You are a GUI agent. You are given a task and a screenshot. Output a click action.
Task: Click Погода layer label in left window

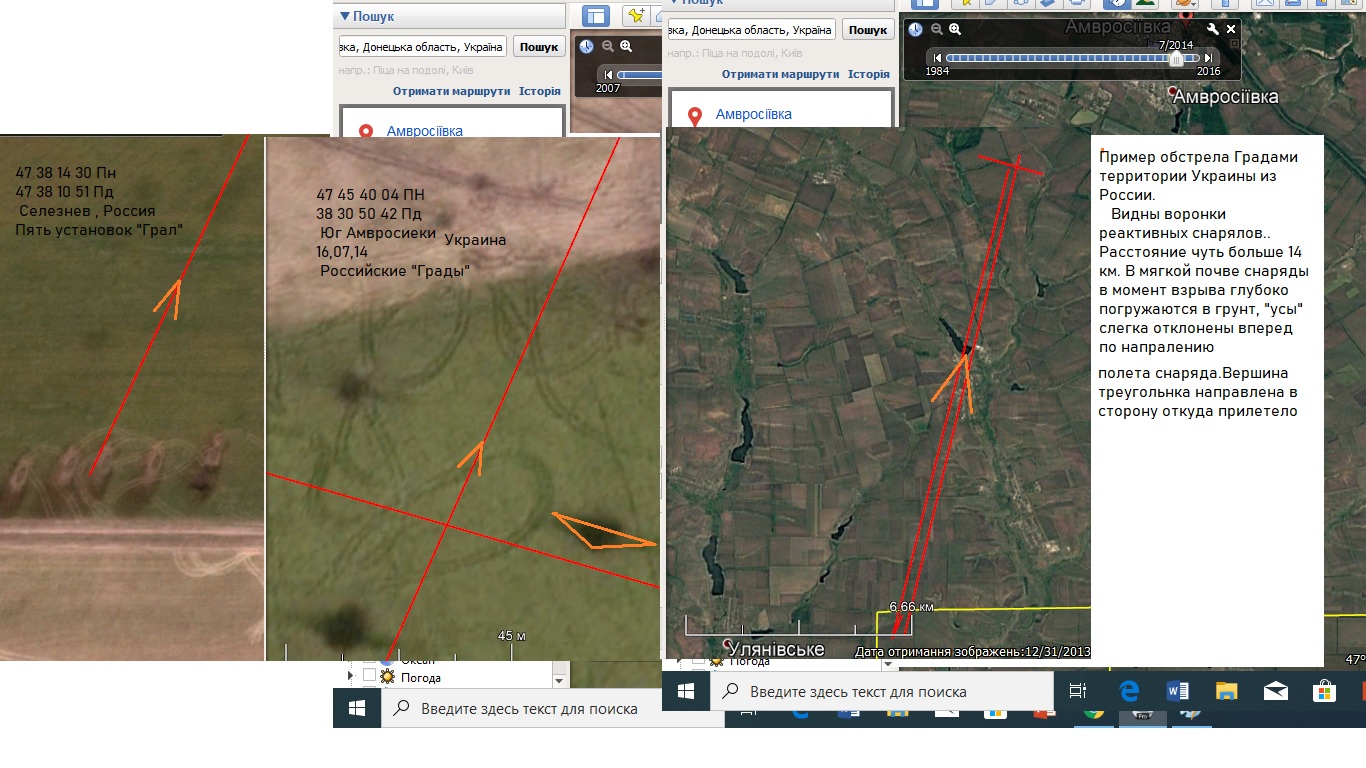coord(421,677)
